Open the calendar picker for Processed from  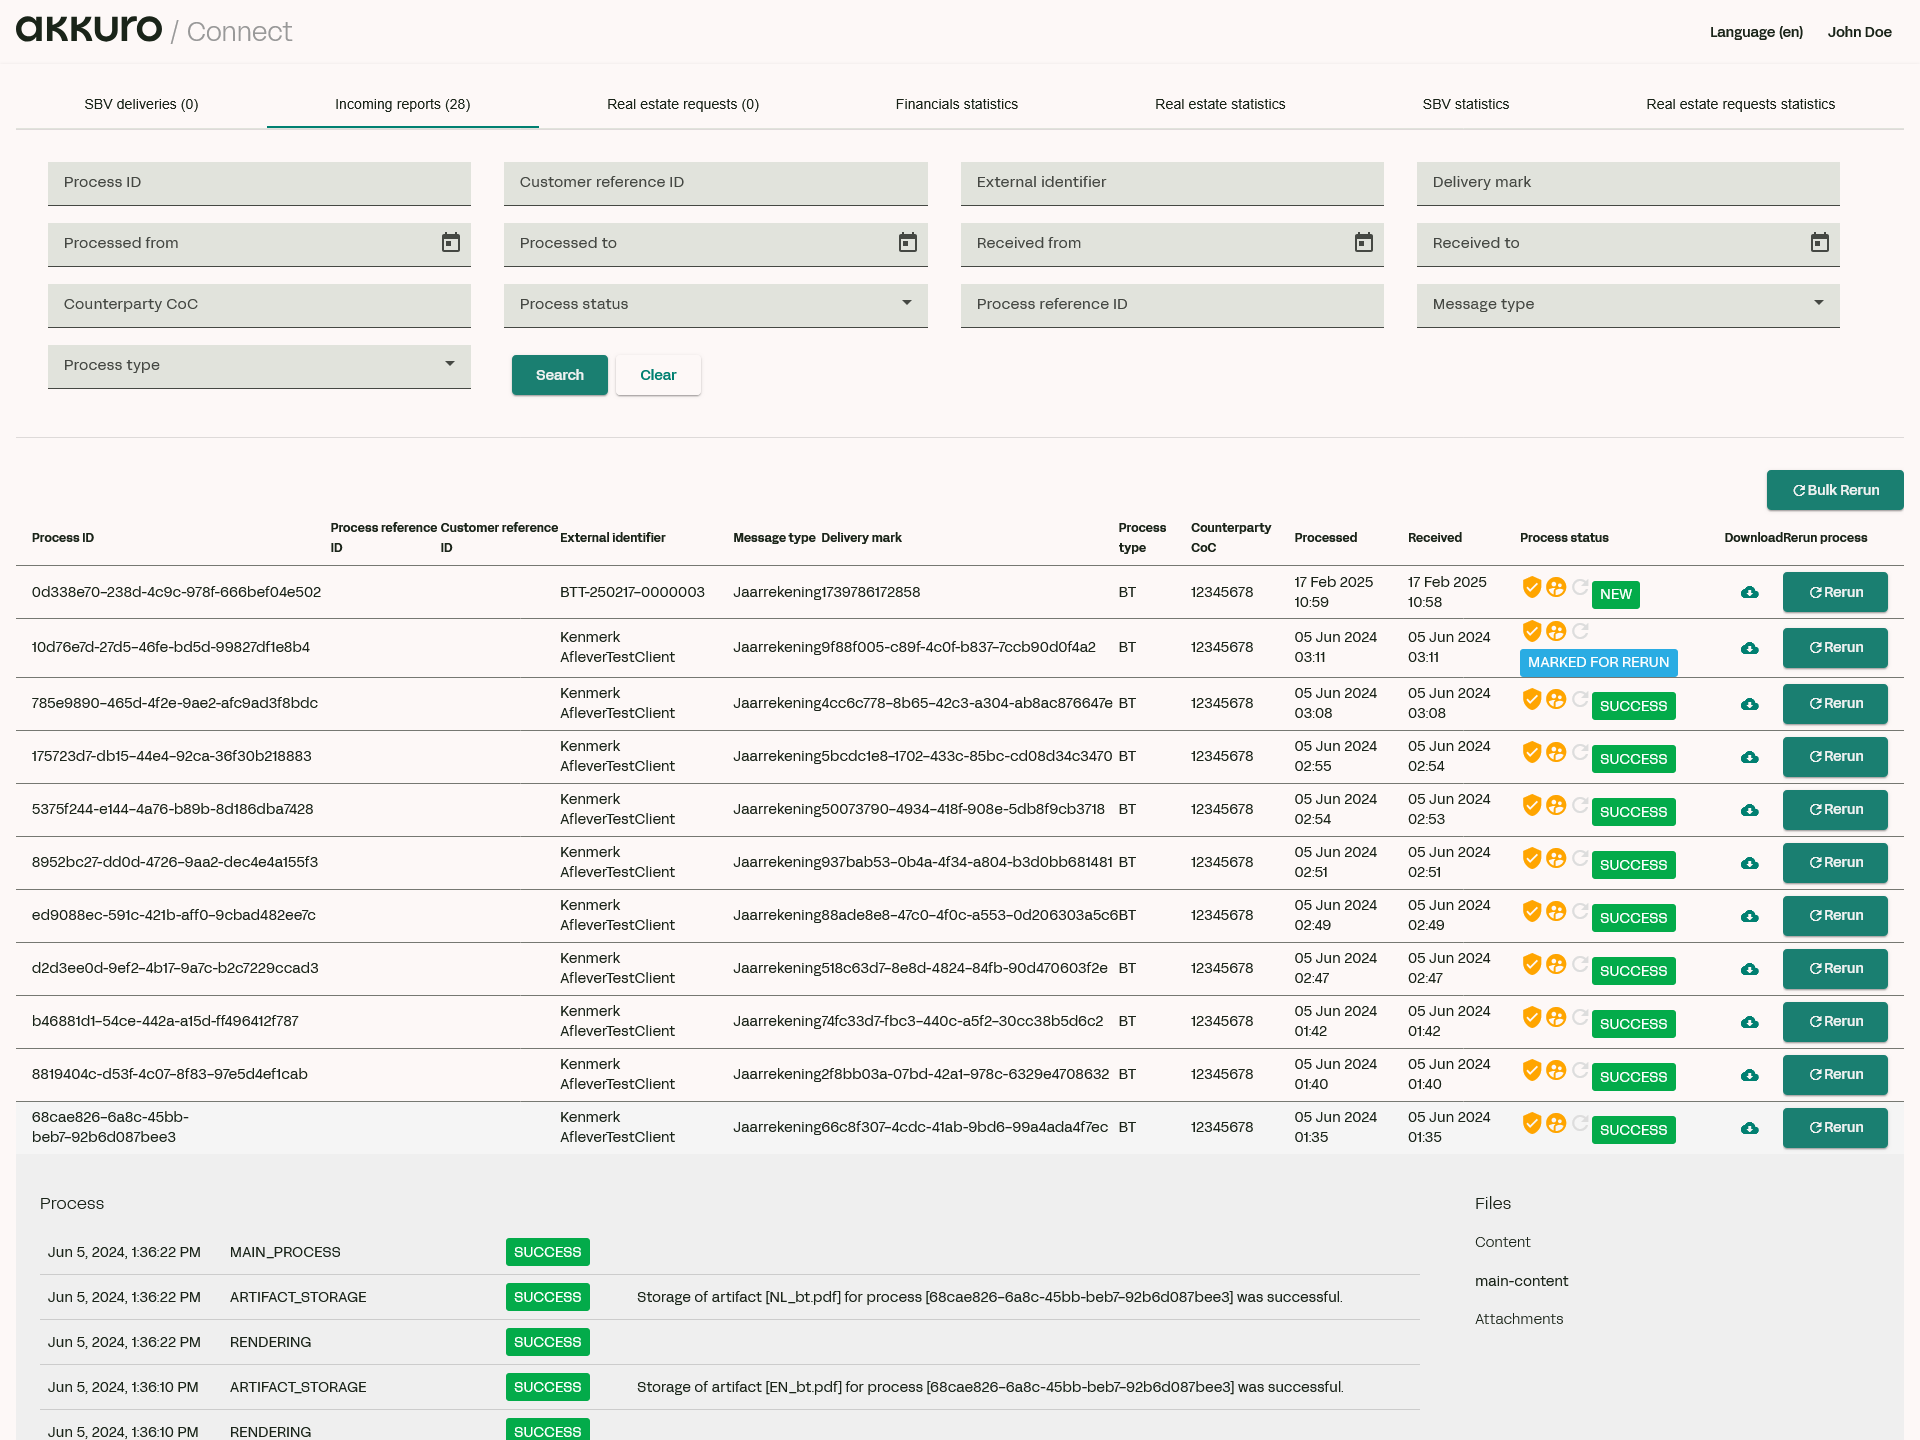tap(450, 243)
